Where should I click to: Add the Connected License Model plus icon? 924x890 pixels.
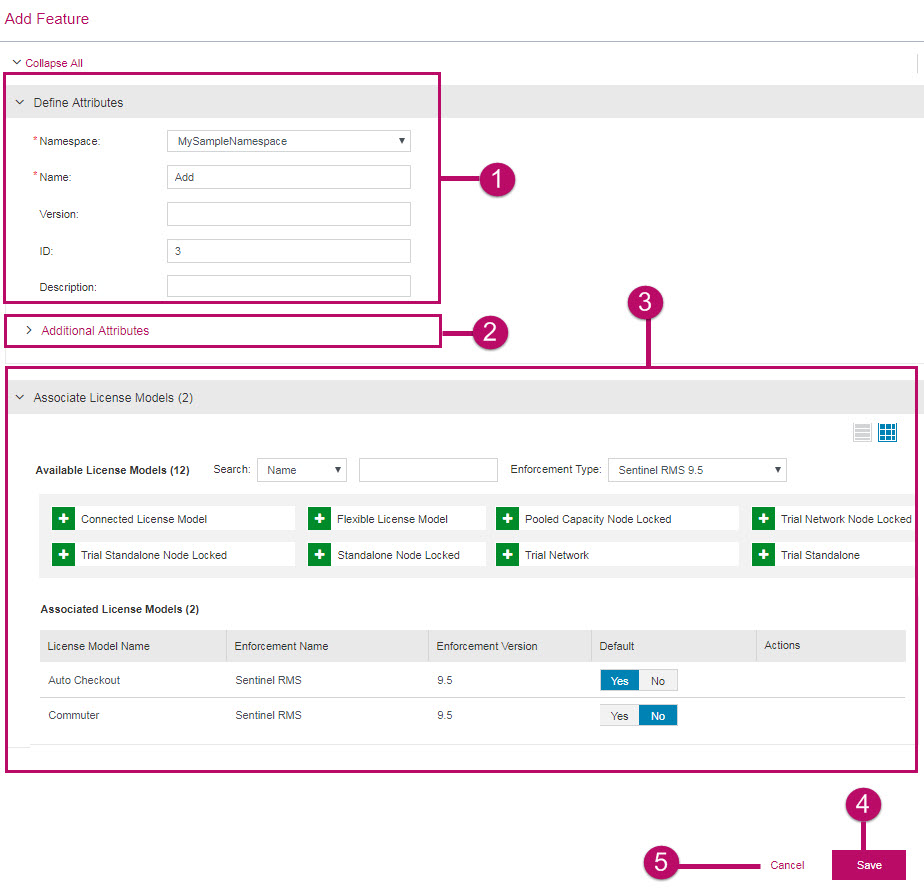click(x=63, y=519)
